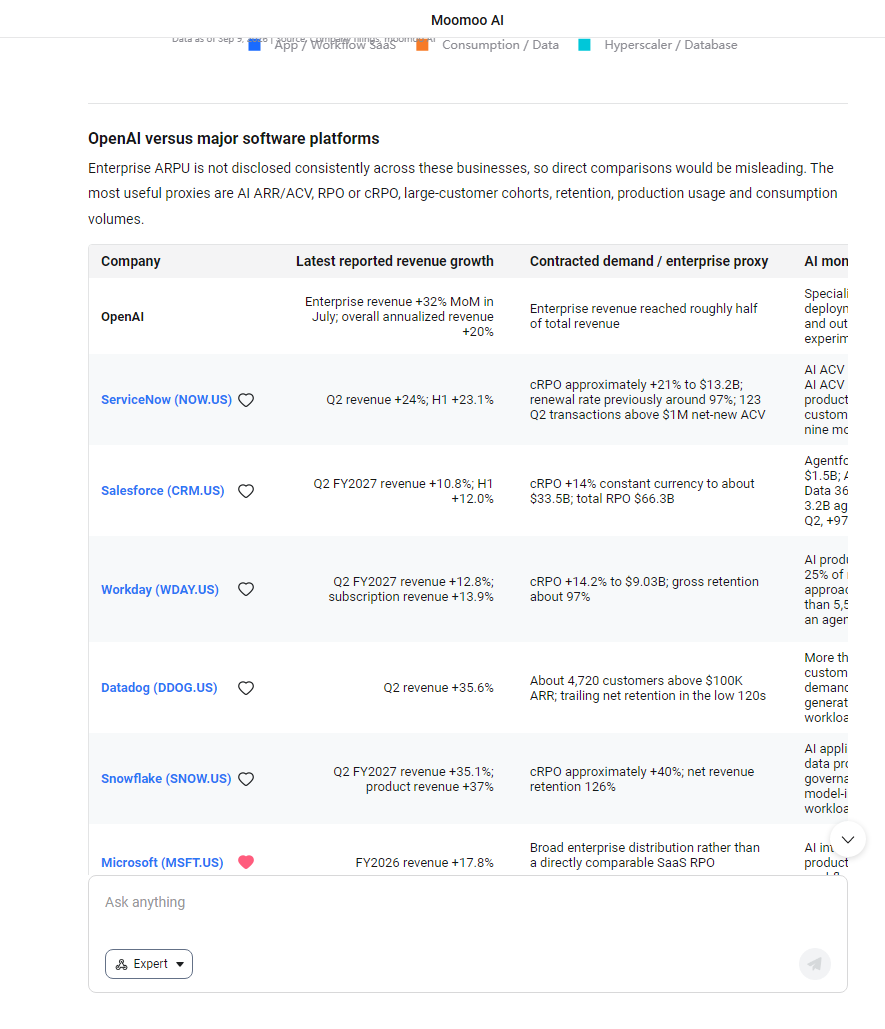
Task: Click the OpenAI versus major software platforms heading
Action: pos(234,138)
